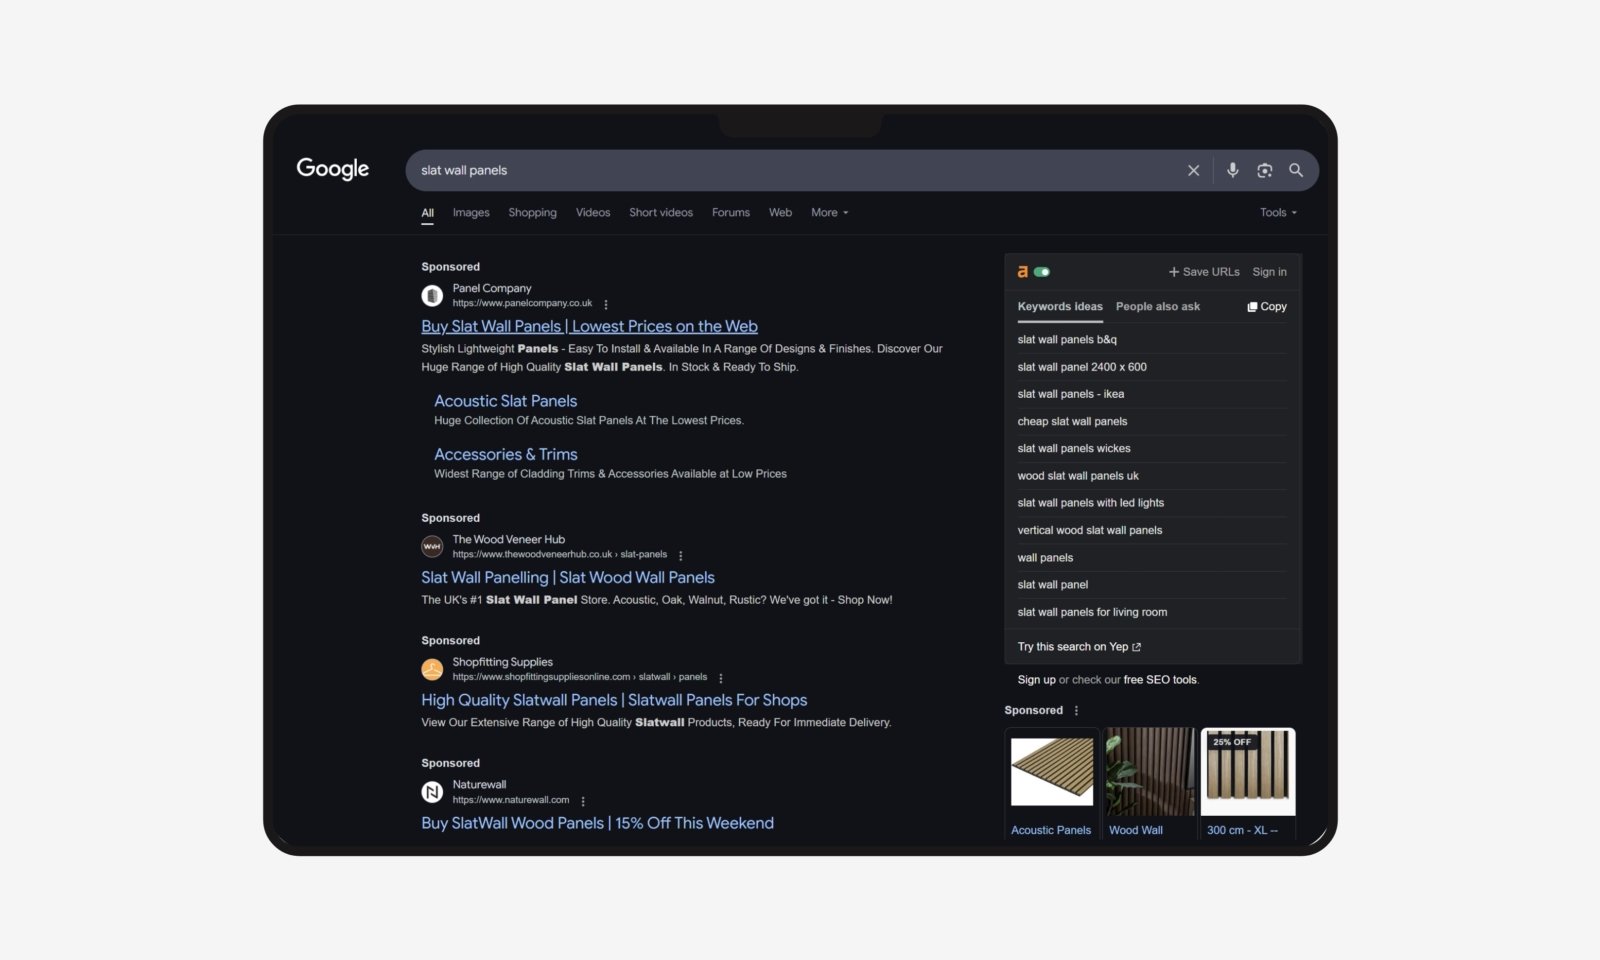Switch to the Web tab
Viewport: 1600px width, 960px height.
(x=781, y=213)
